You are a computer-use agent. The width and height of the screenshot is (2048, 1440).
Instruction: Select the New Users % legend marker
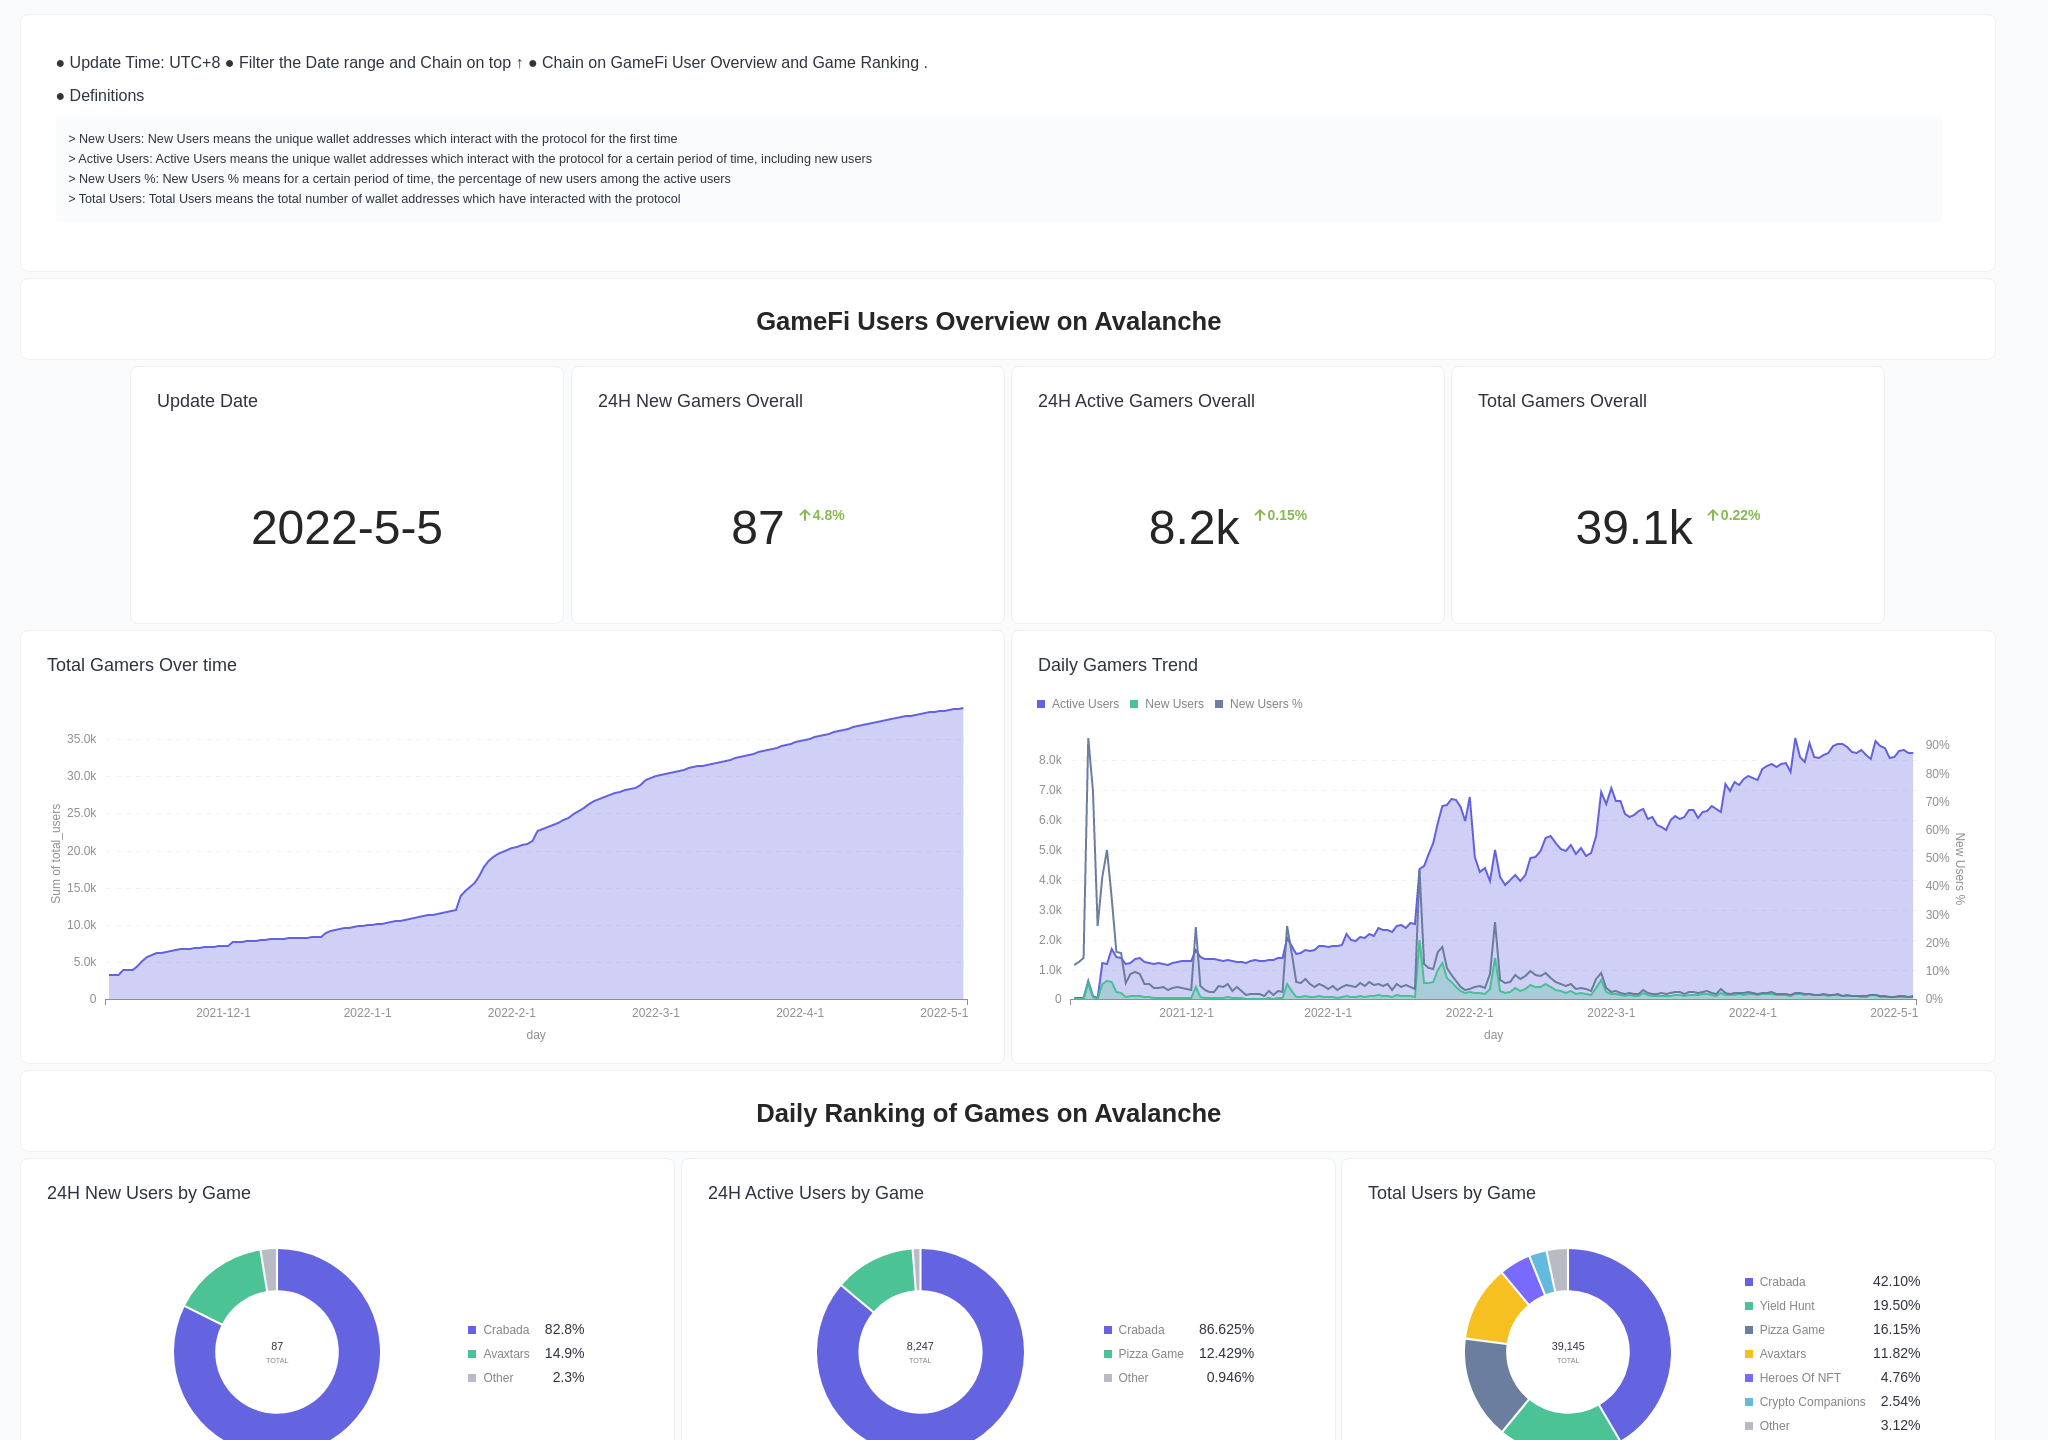pyautogui.click(x=1218, y=704)
